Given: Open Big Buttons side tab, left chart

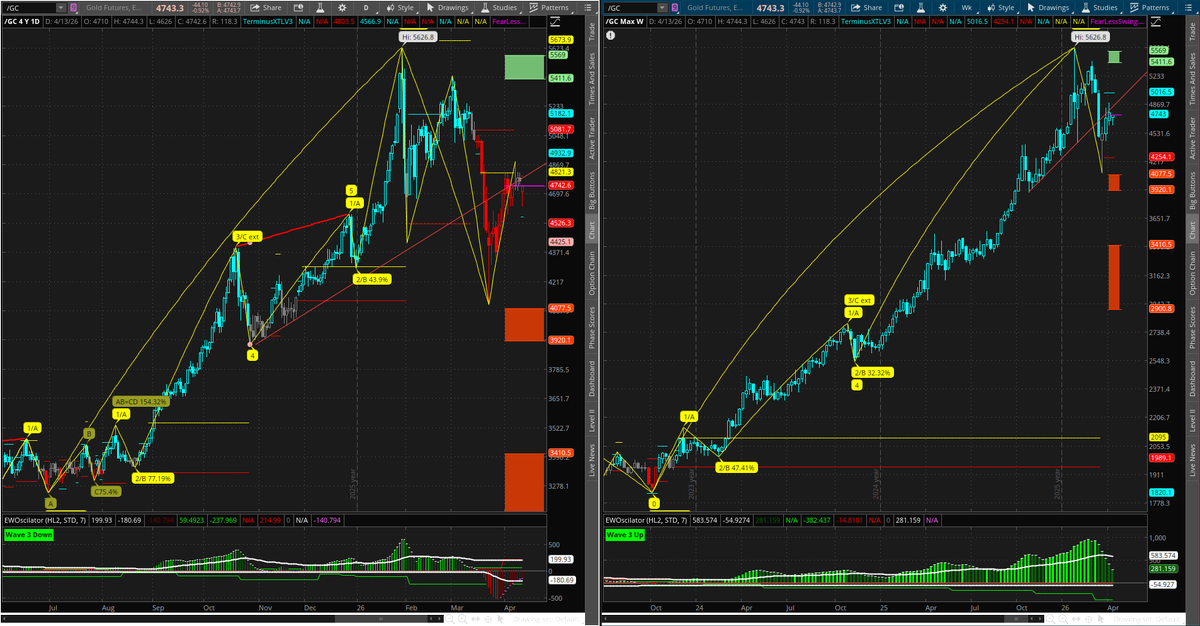Looking at the screenshot, I should click(590, 190).
